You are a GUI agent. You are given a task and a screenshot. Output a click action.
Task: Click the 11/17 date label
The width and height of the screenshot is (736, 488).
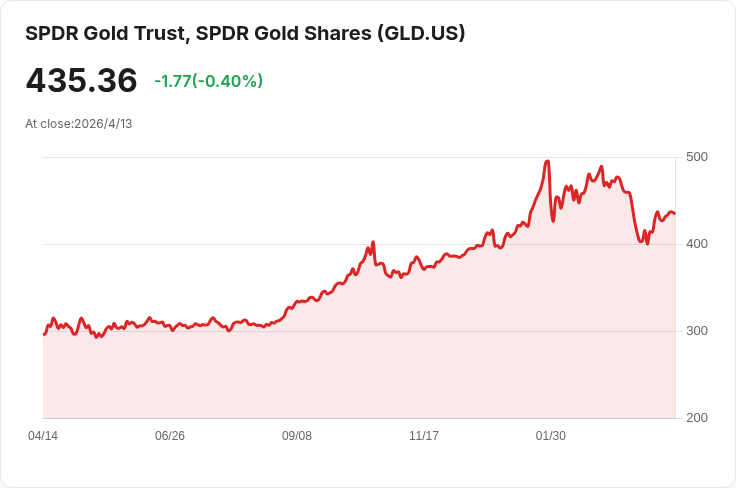(x=424, y=436)
